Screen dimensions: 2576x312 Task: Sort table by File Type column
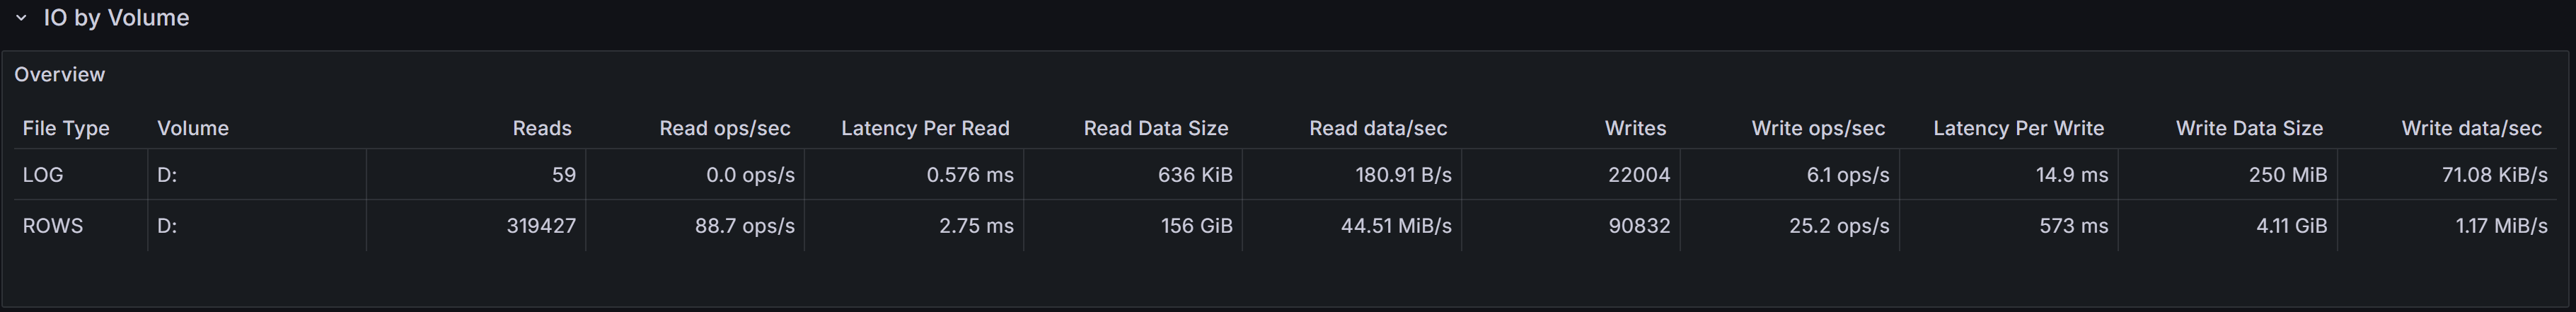[x=66, y=128]
